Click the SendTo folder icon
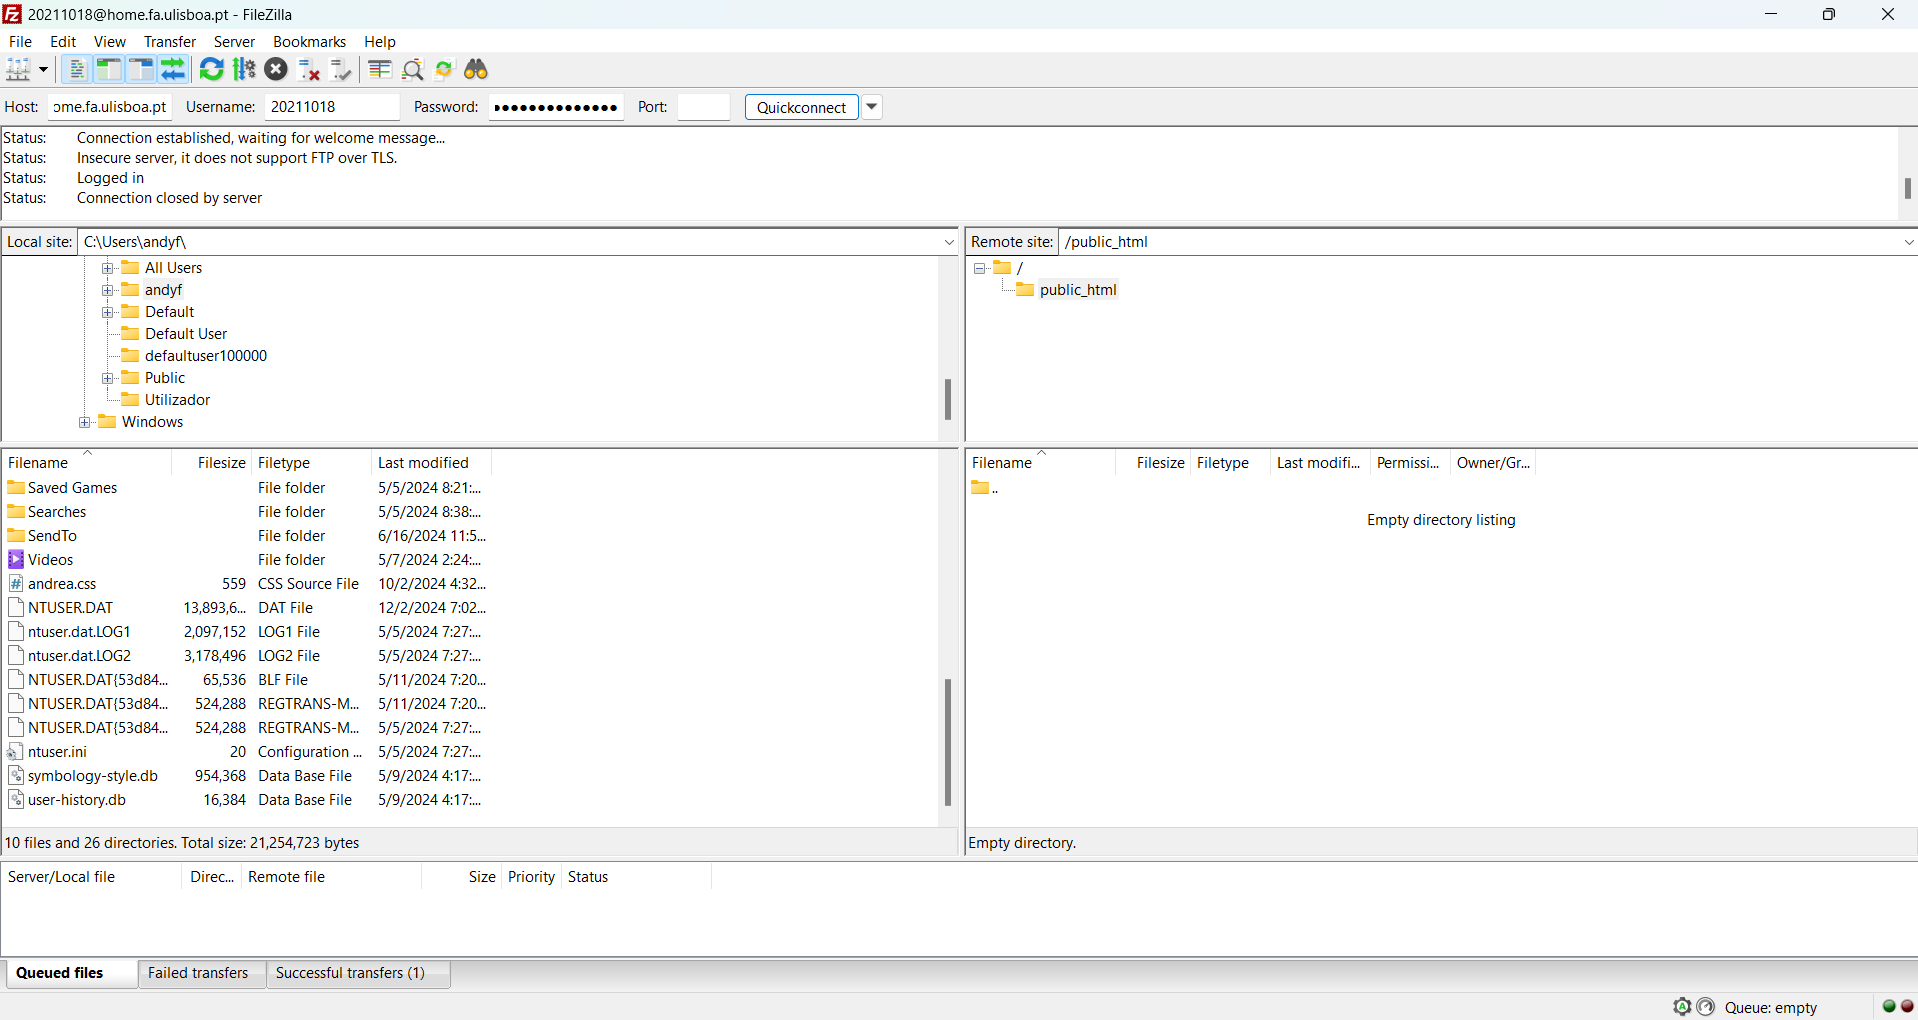 pyautogui.click(x=16, y=535)
